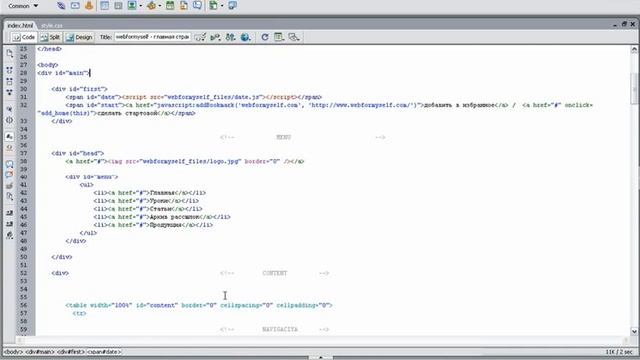Switch to Design view

coord(80,37)
